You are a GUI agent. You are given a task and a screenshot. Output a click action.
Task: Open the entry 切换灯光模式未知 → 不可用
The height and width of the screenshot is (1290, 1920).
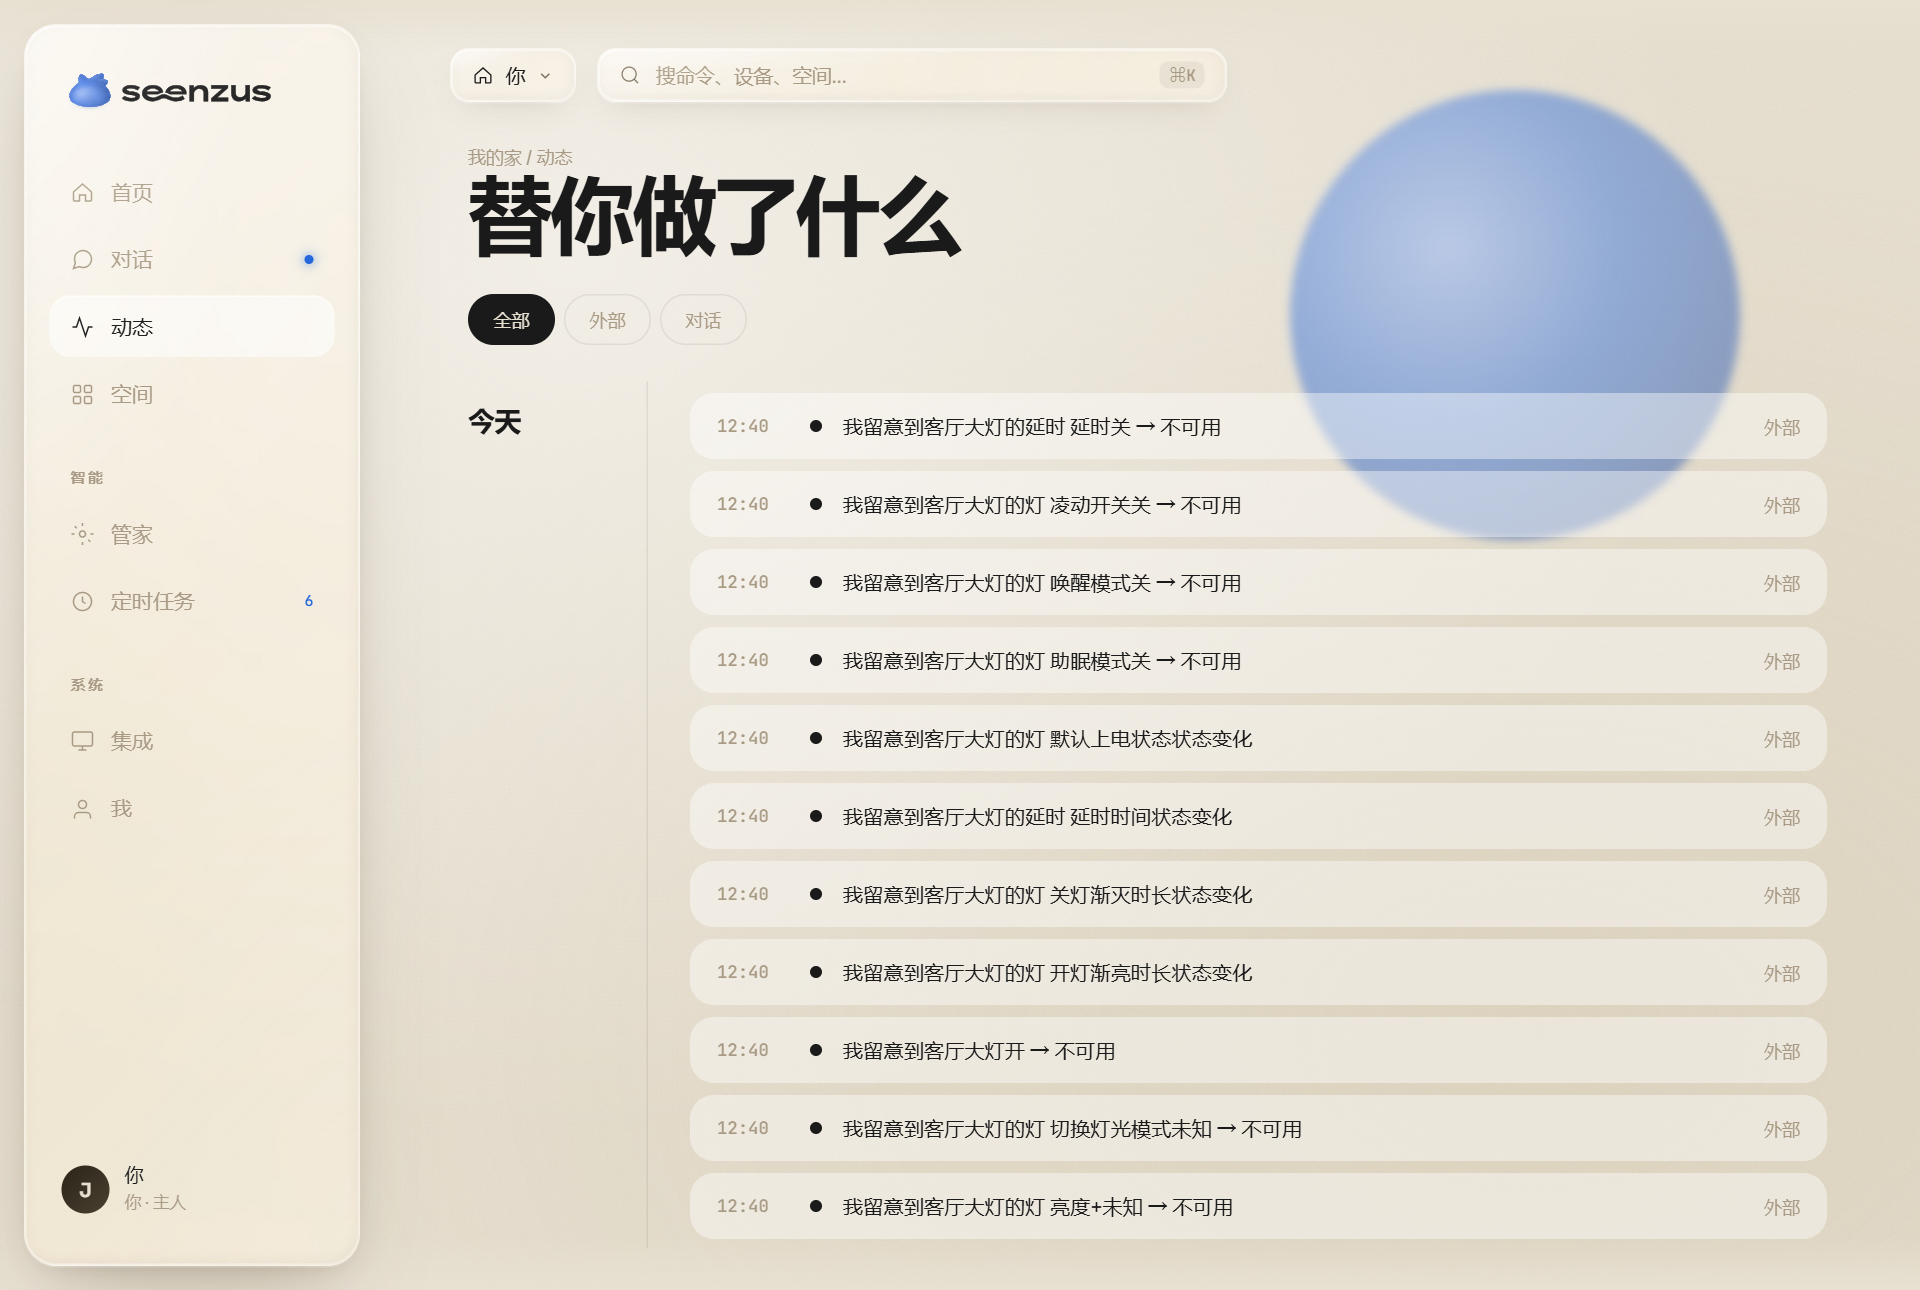1258,1129
